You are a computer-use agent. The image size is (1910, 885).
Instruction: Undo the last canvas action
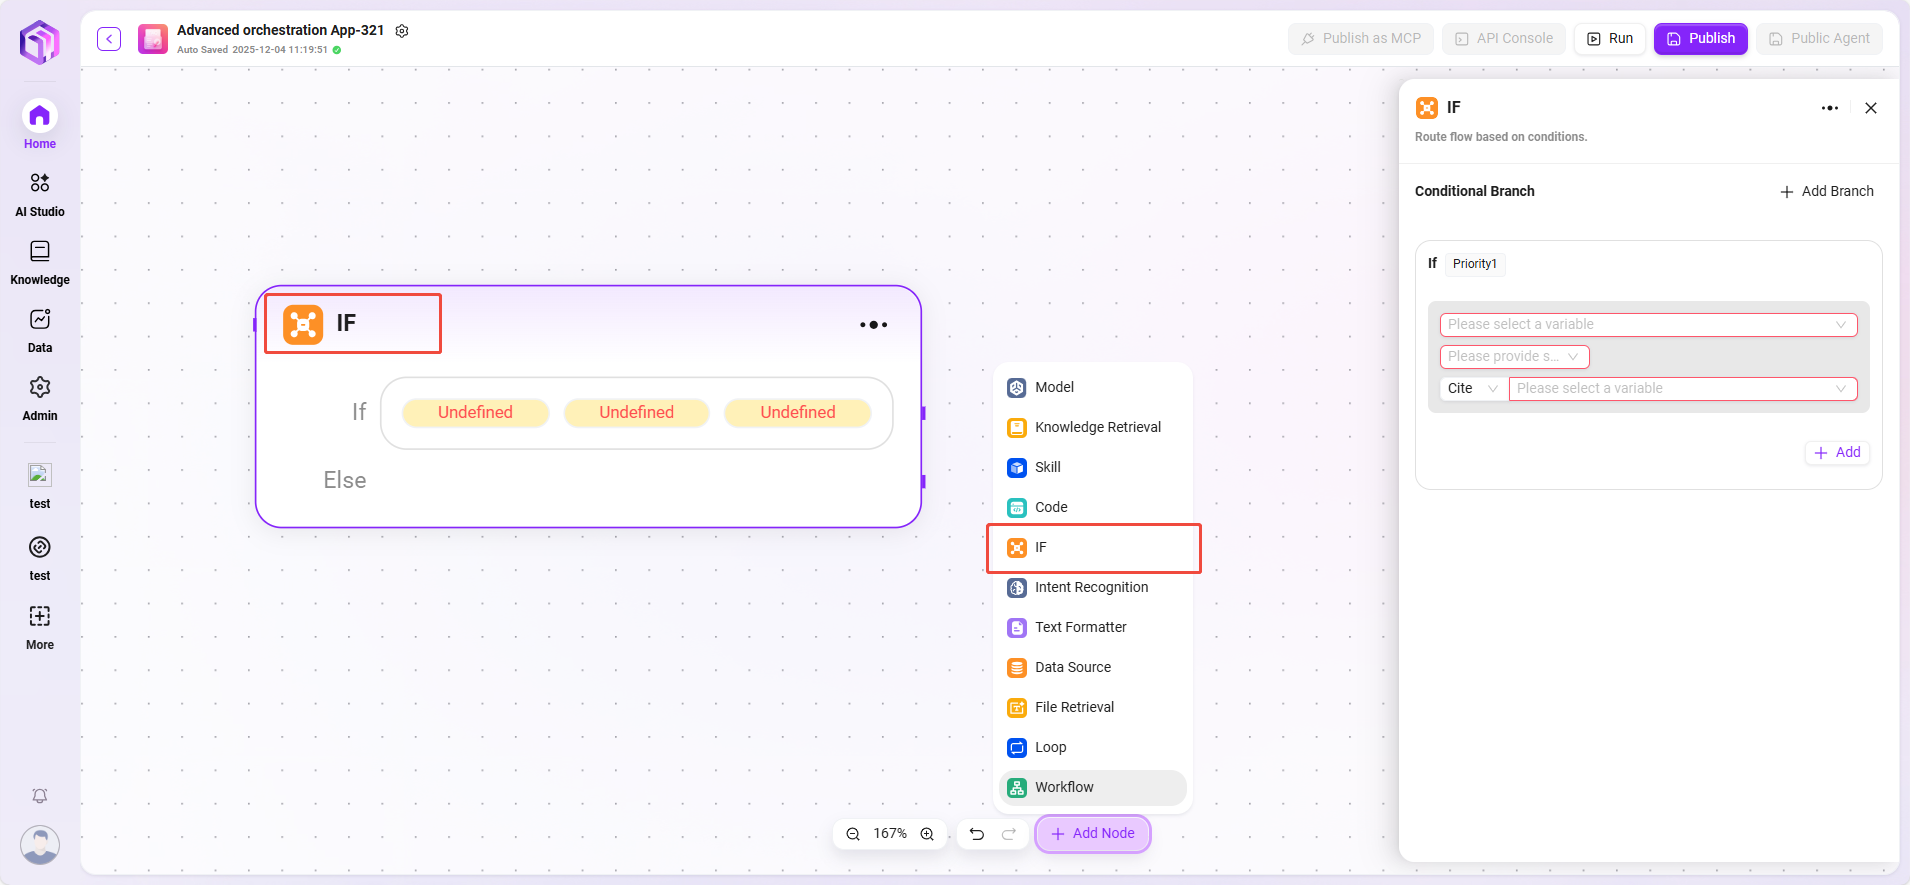tap(977, 834)
